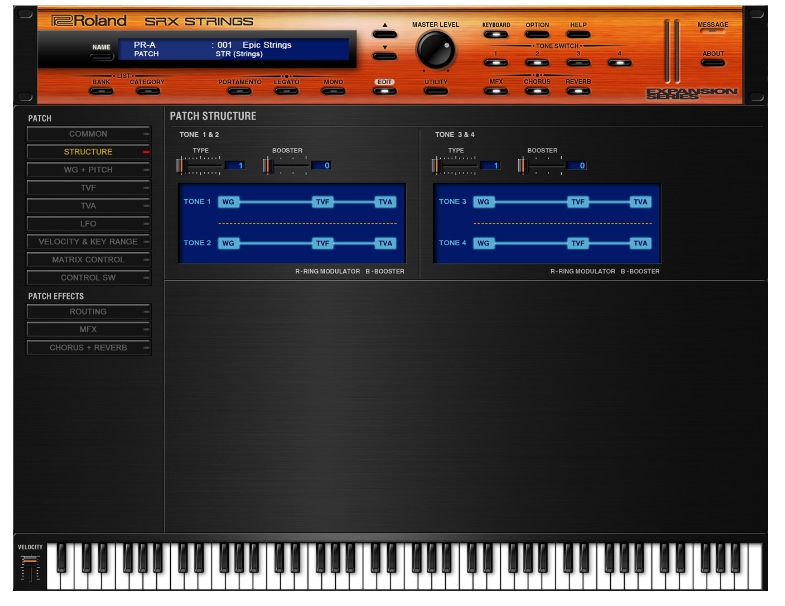Image resolution: width=785 pixels, height=606 pixels.
Task: Select the TVF tab in sidebar
Action: [89, 188]
